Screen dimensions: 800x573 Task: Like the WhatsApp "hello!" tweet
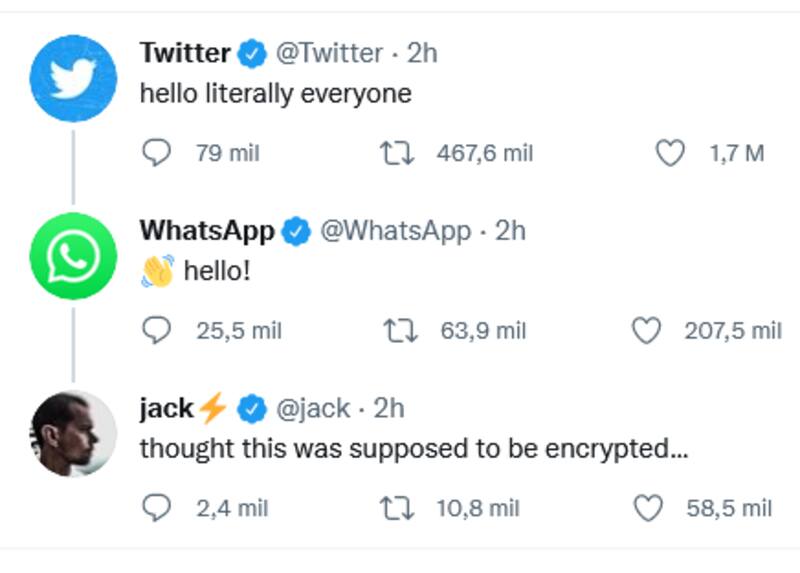tap(648, 331)
